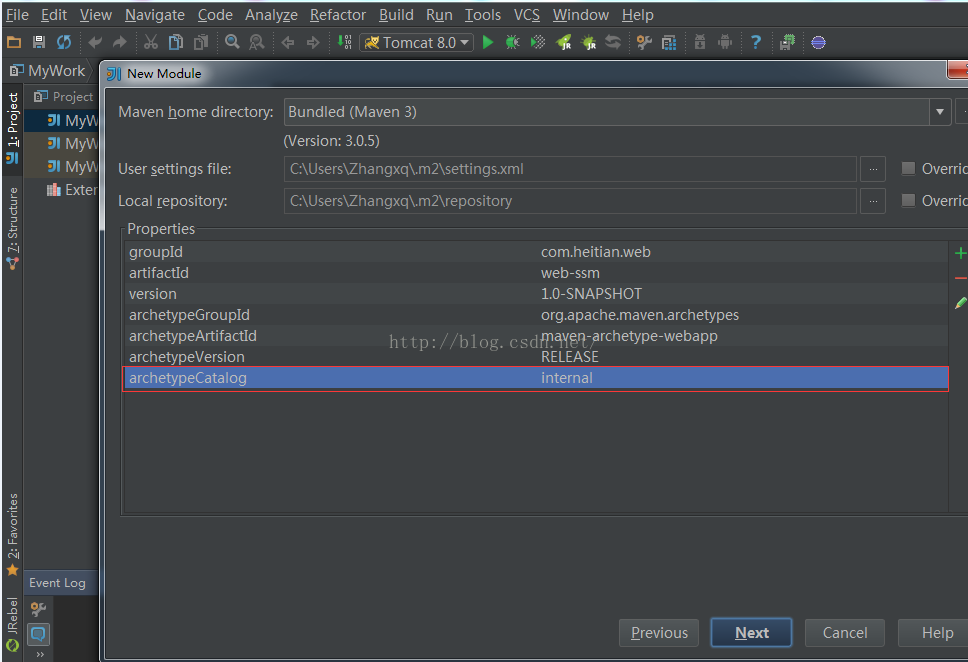Tick Override for User settings file

[x=908, y=168]
